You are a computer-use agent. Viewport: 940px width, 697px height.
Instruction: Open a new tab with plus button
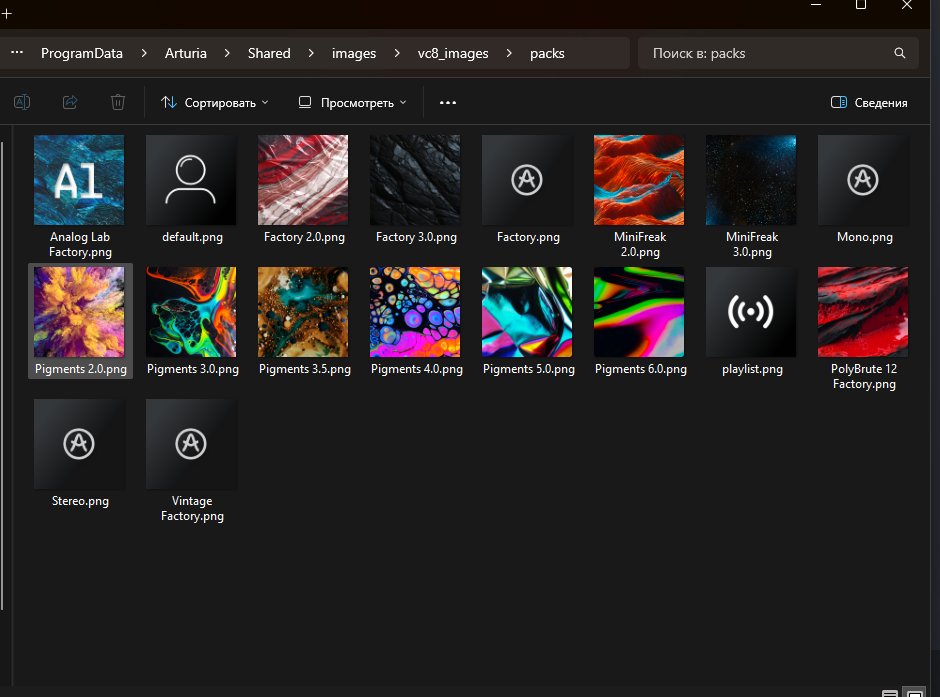click(x=7, y=13)
